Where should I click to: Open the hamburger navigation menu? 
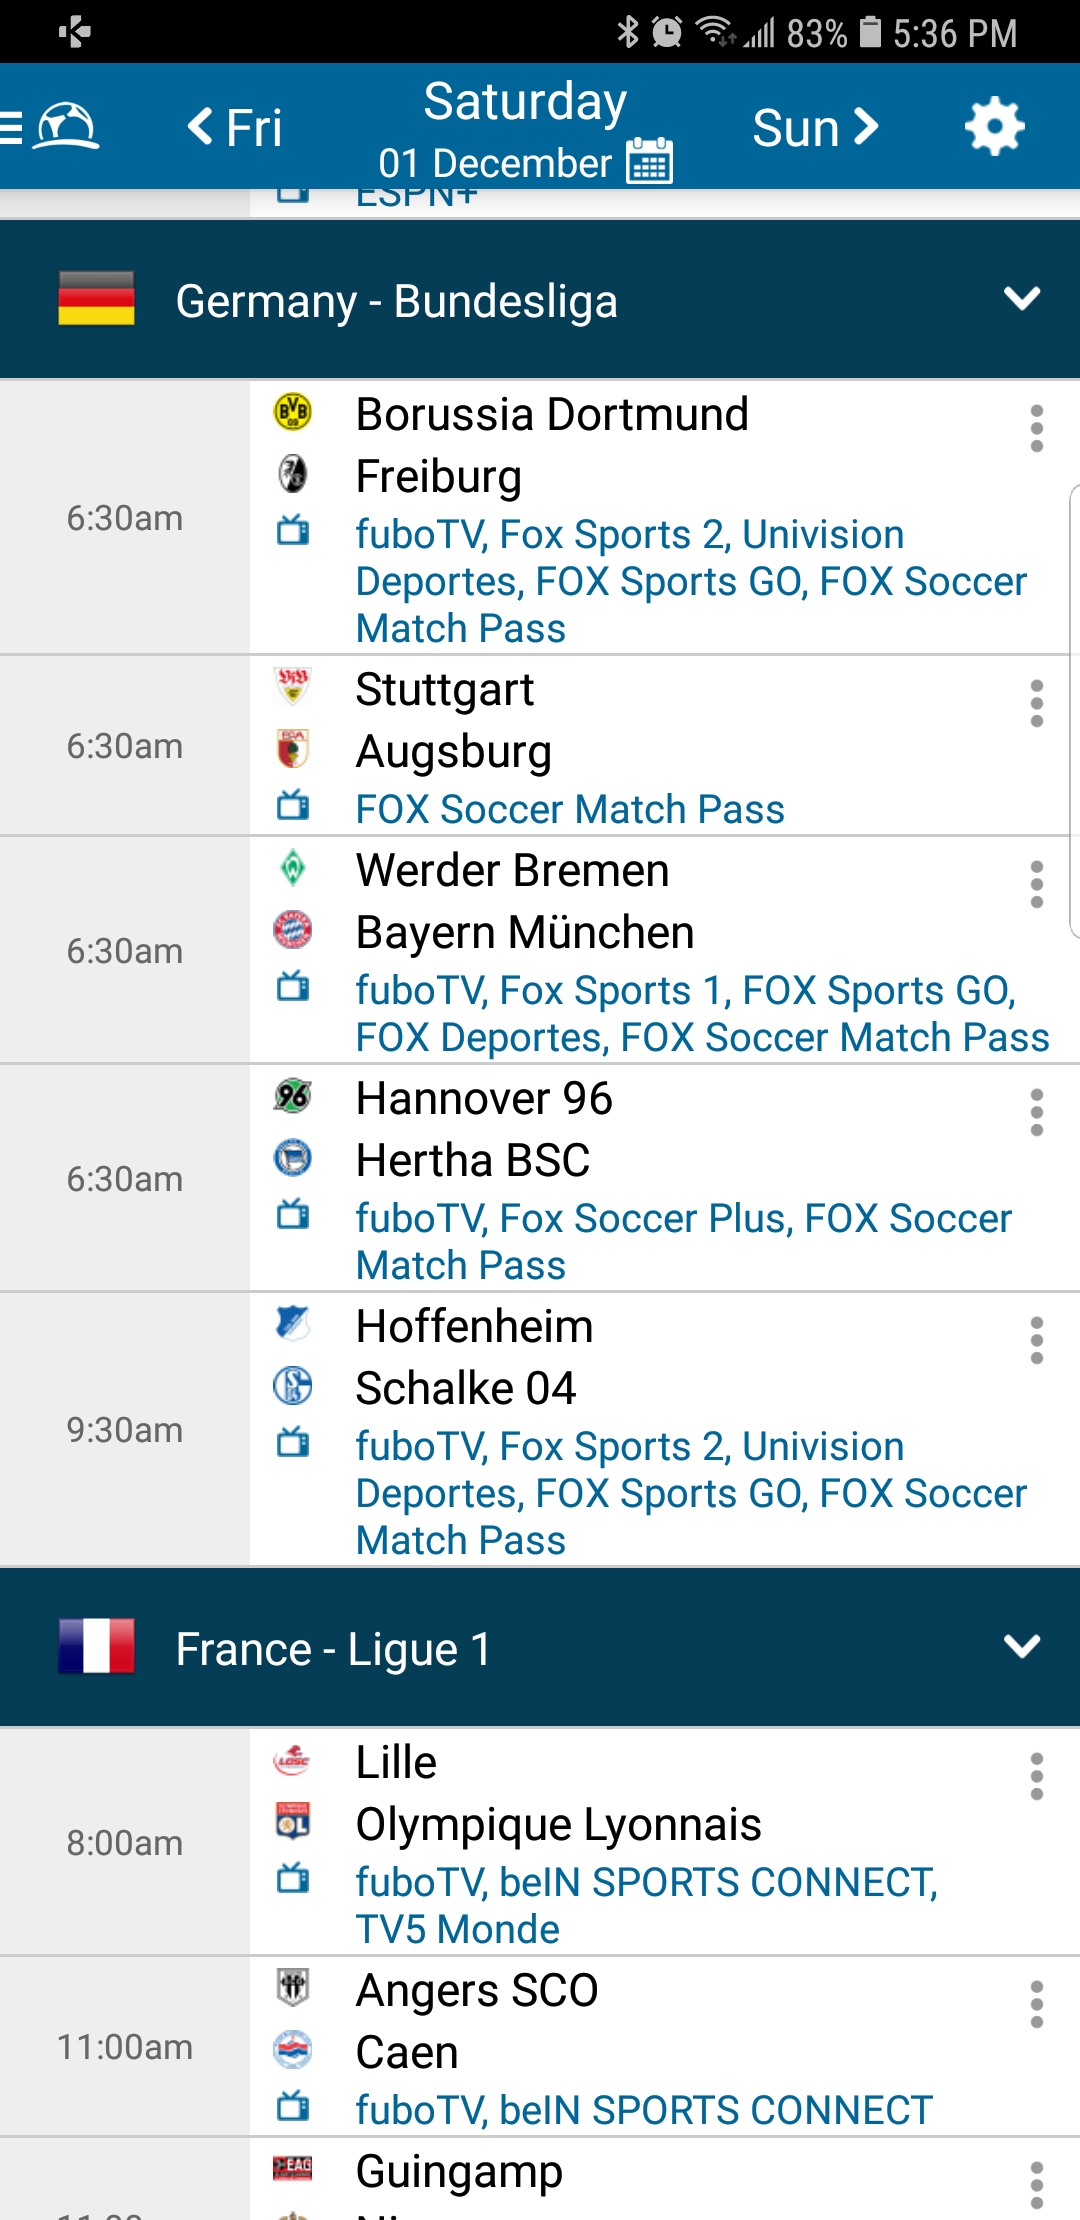point(14,127)
